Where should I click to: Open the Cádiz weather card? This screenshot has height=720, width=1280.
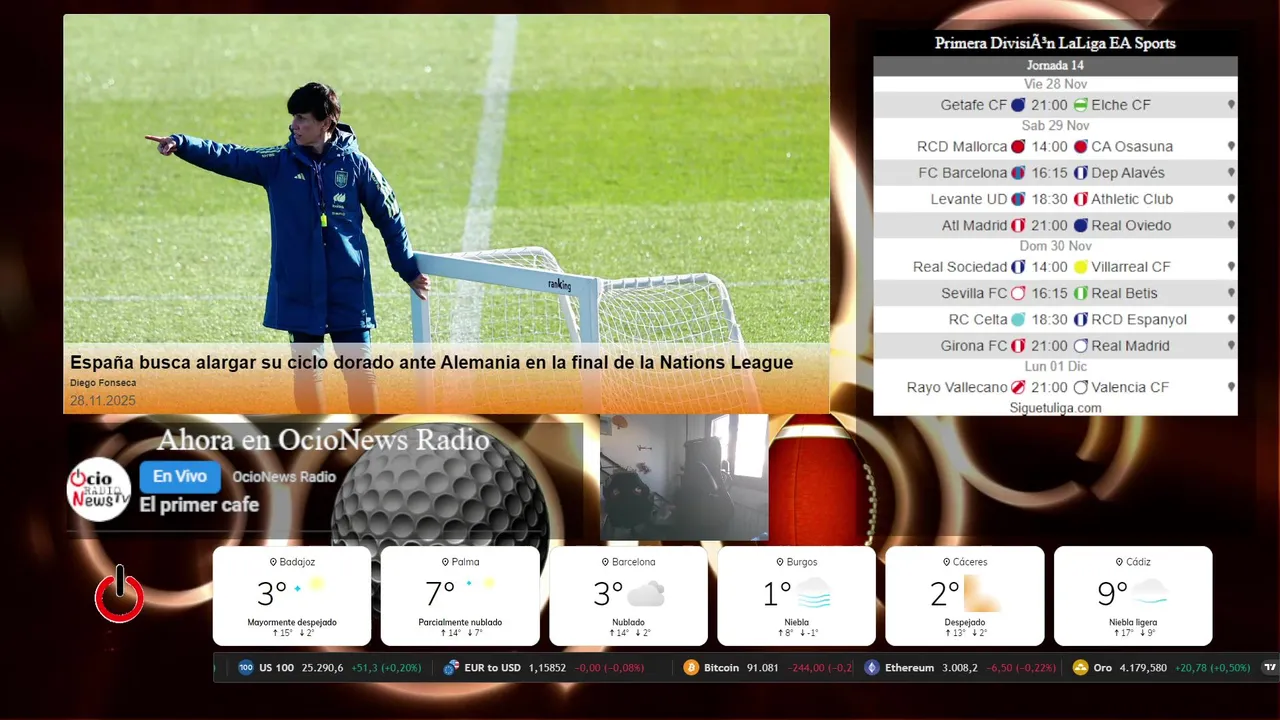click(x=1133, y=596)
